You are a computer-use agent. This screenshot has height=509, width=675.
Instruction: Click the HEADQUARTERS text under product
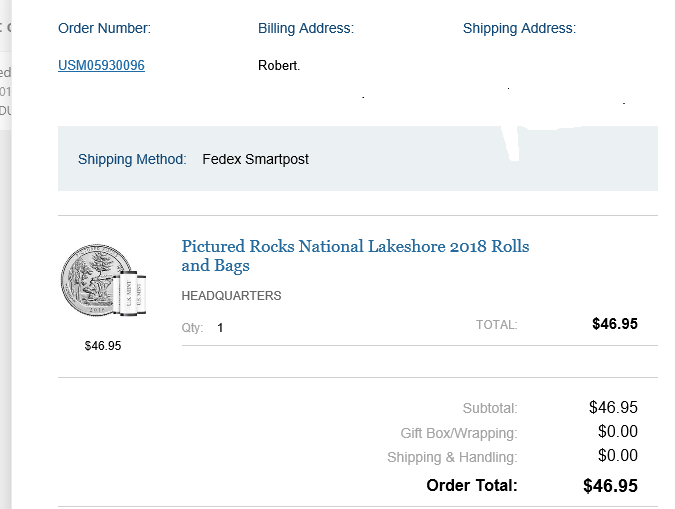coord(231,296)
